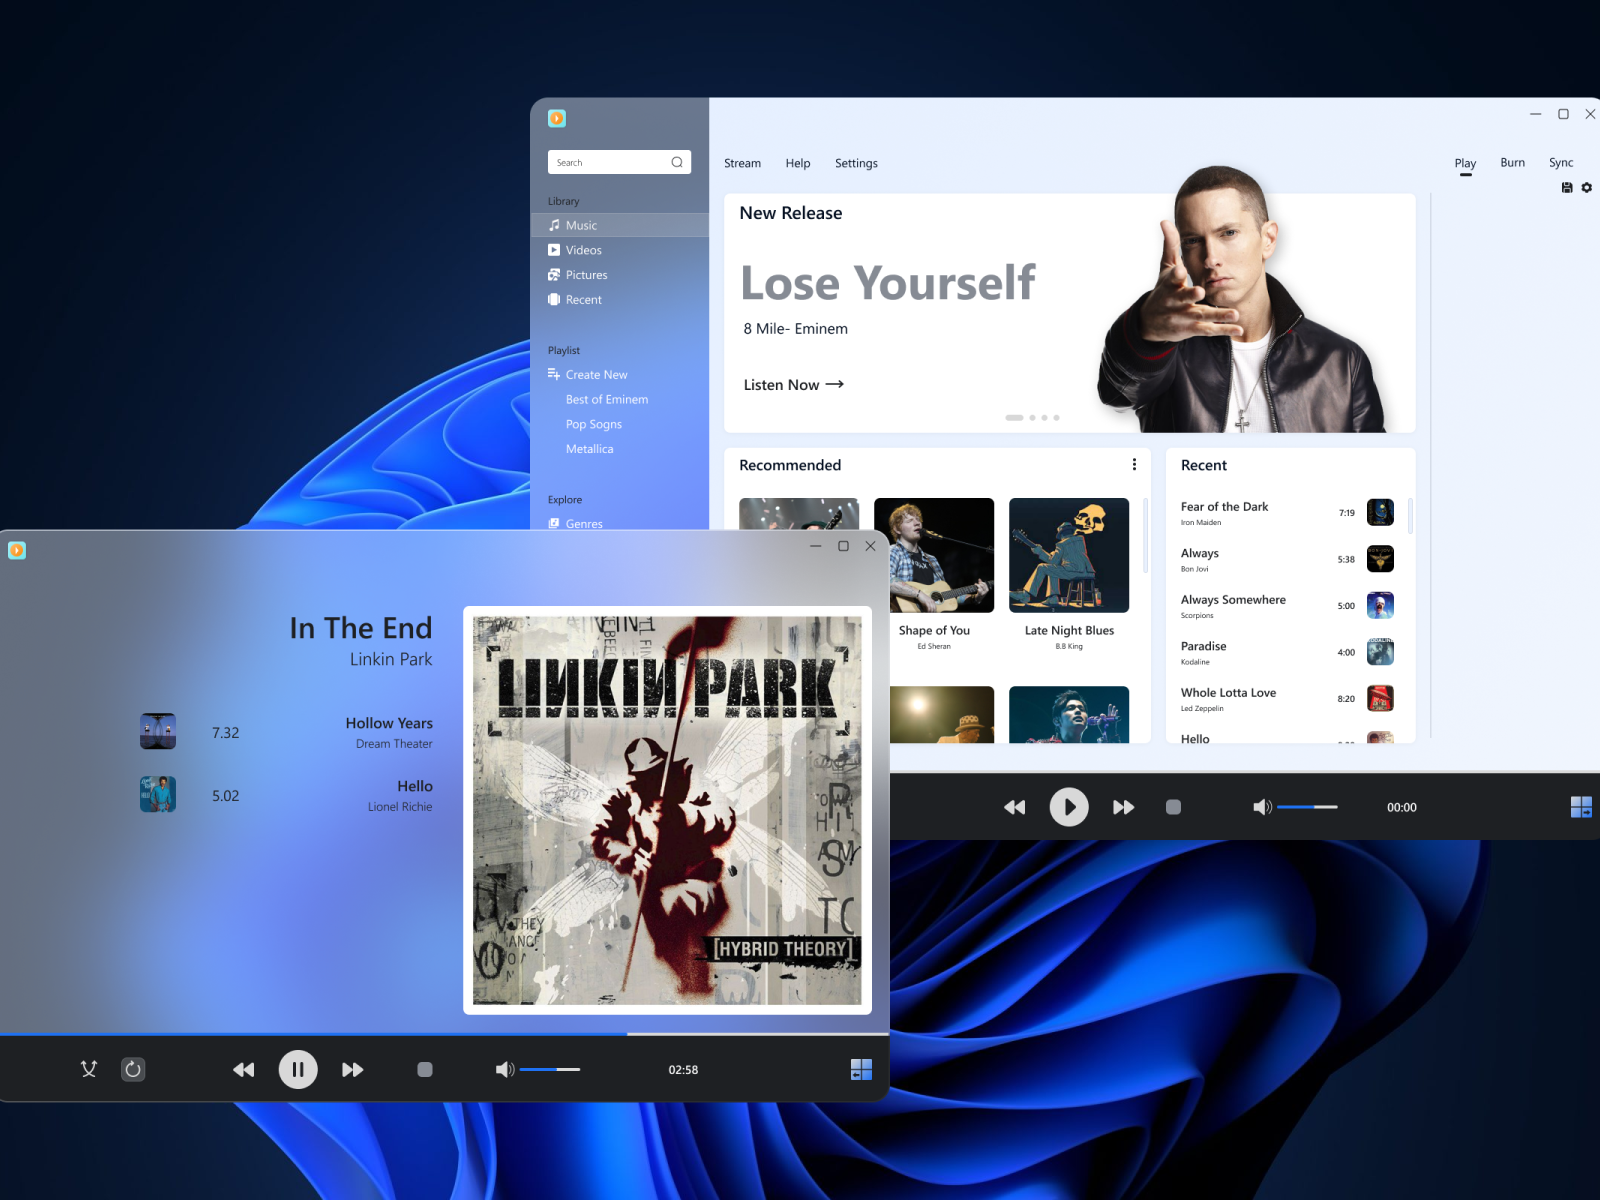Click the save icon below the Sync tab
The image size is (1600, 1200).
[1567, 187]
